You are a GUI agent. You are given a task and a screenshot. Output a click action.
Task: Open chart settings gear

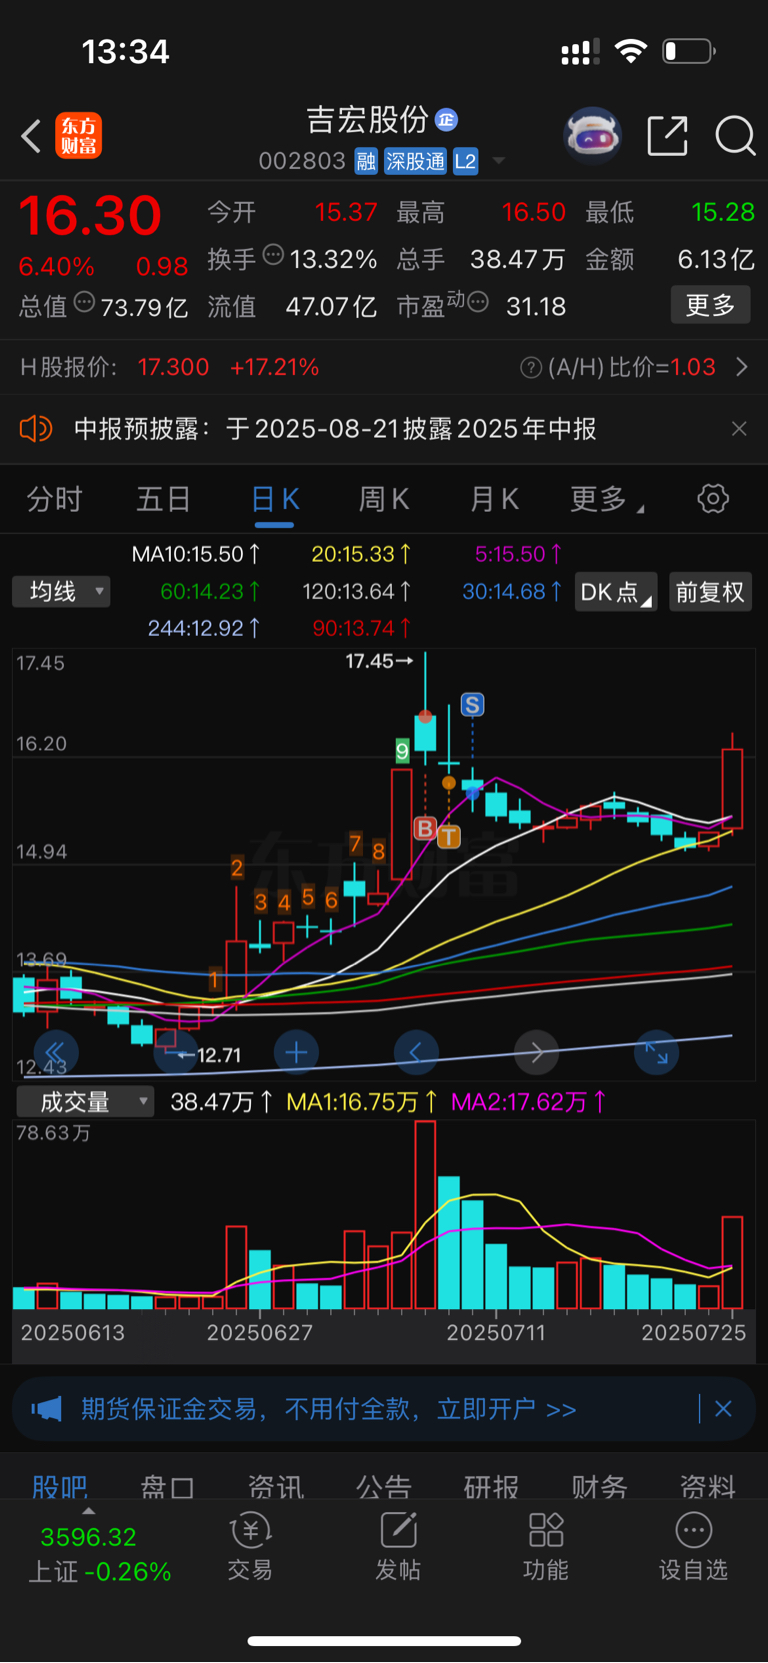pyautogui.click(x=713, y=498)
